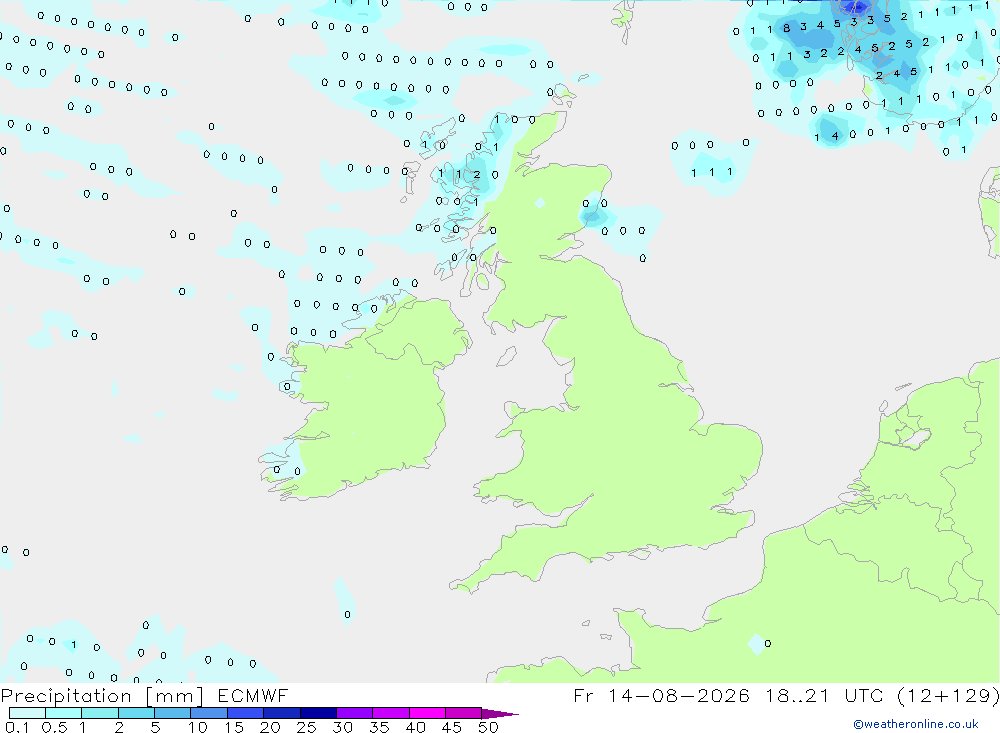Image resolution: width=1000 pixels, height=733 pixels.
Task: Click the 10 to 15 mm legend swatch
Action: [209, 713]
